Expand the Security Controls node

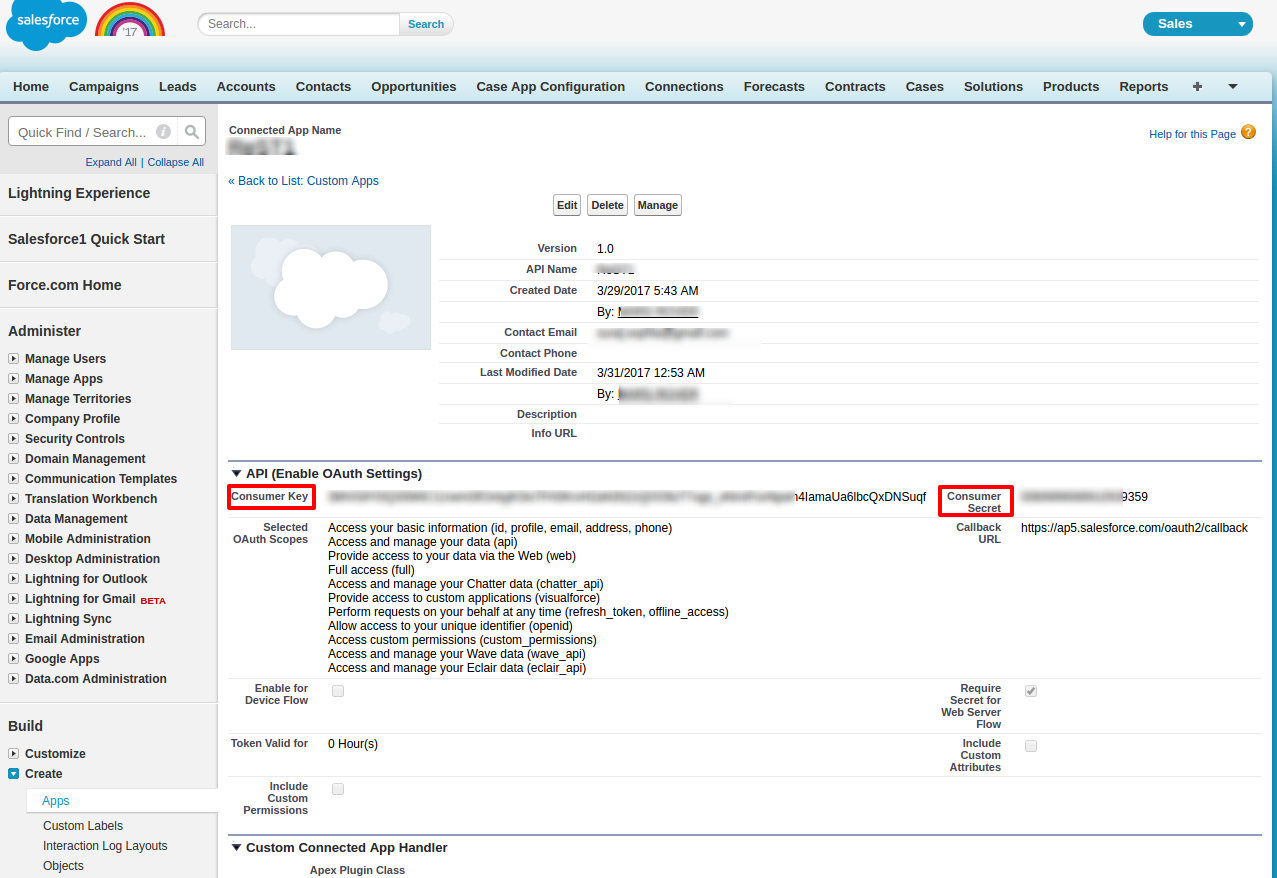pos(13,439)
